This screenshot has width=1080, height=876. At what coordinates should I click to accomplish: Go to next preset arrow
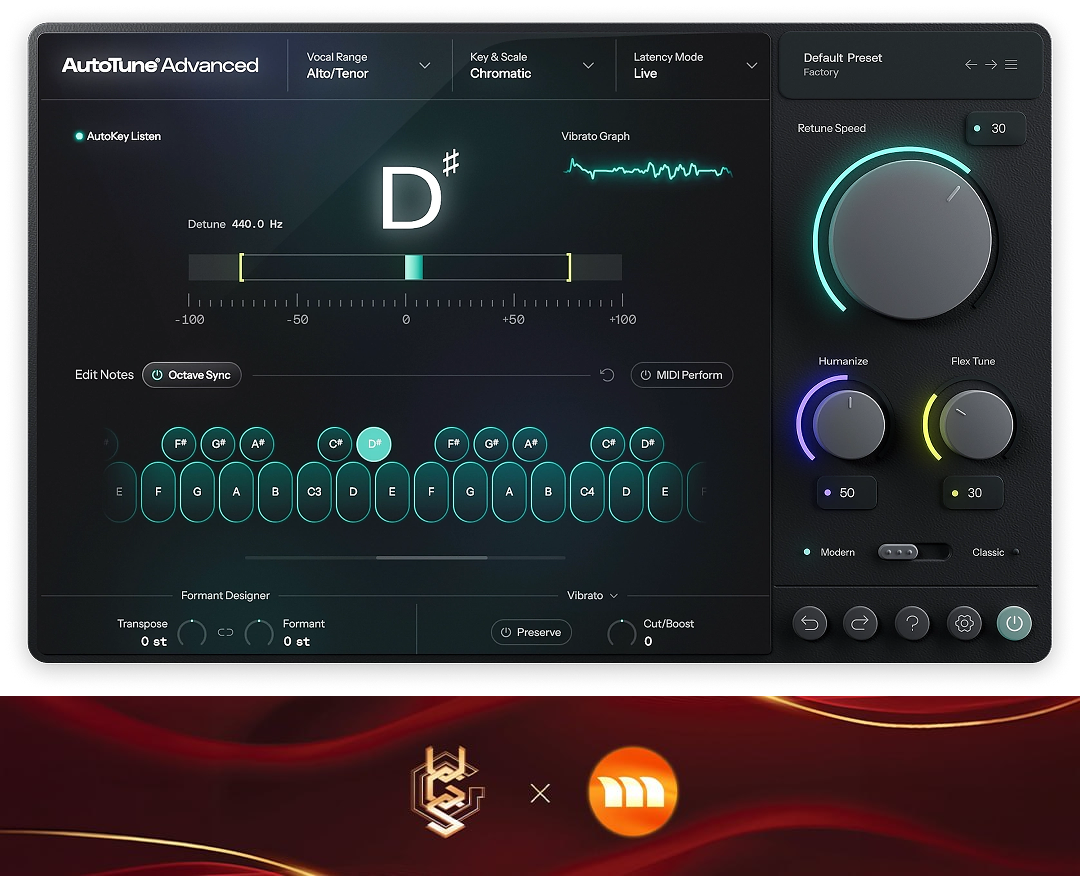tap(991, 65)
